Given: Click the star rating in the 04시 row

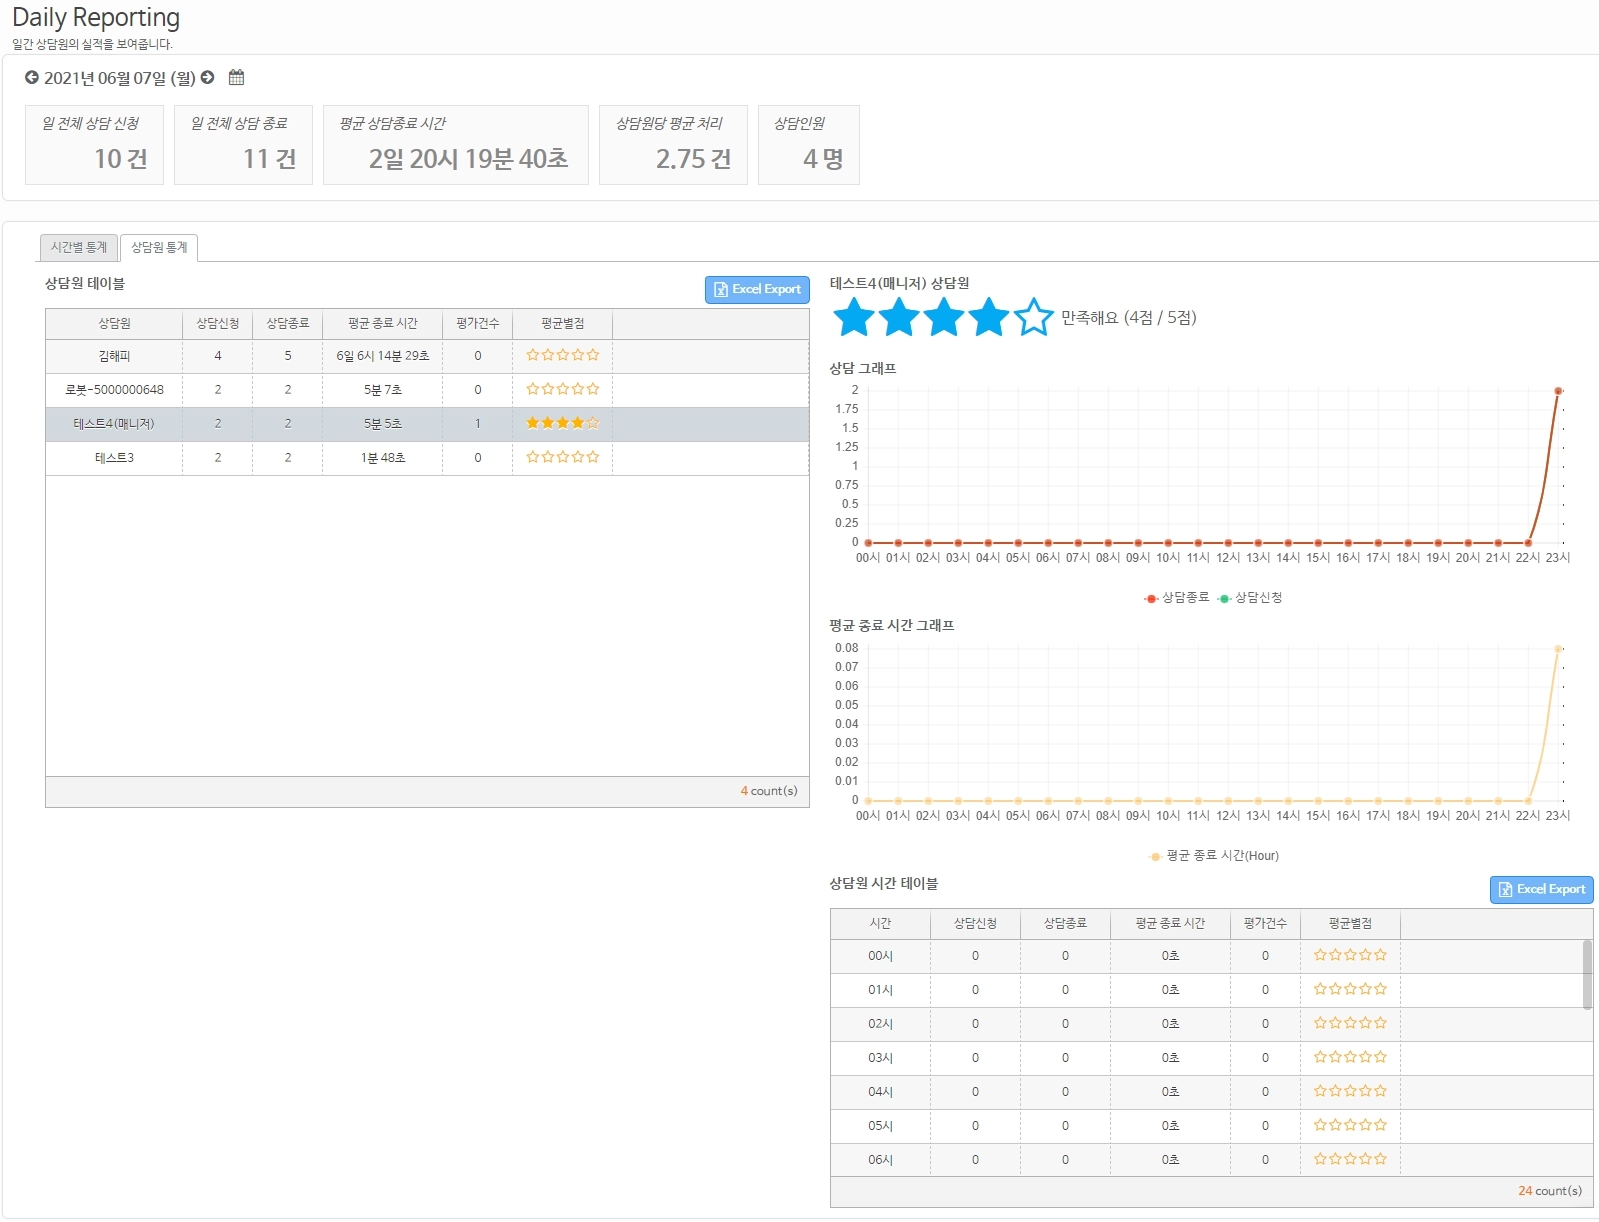Looking at the screenshot, I should (x=1350, y=1091).
